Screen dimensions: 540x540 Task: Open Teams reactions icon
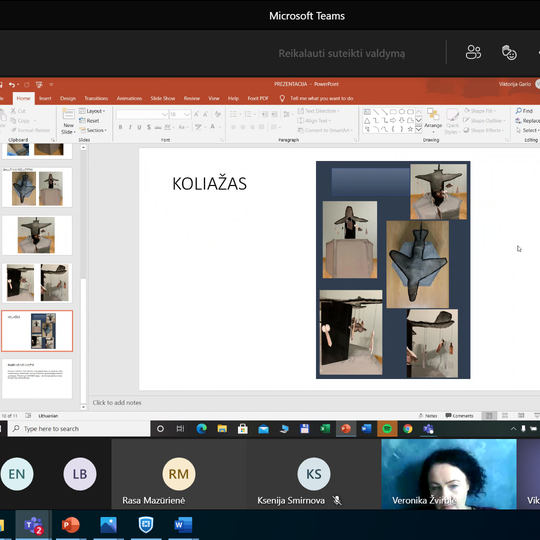509,53
